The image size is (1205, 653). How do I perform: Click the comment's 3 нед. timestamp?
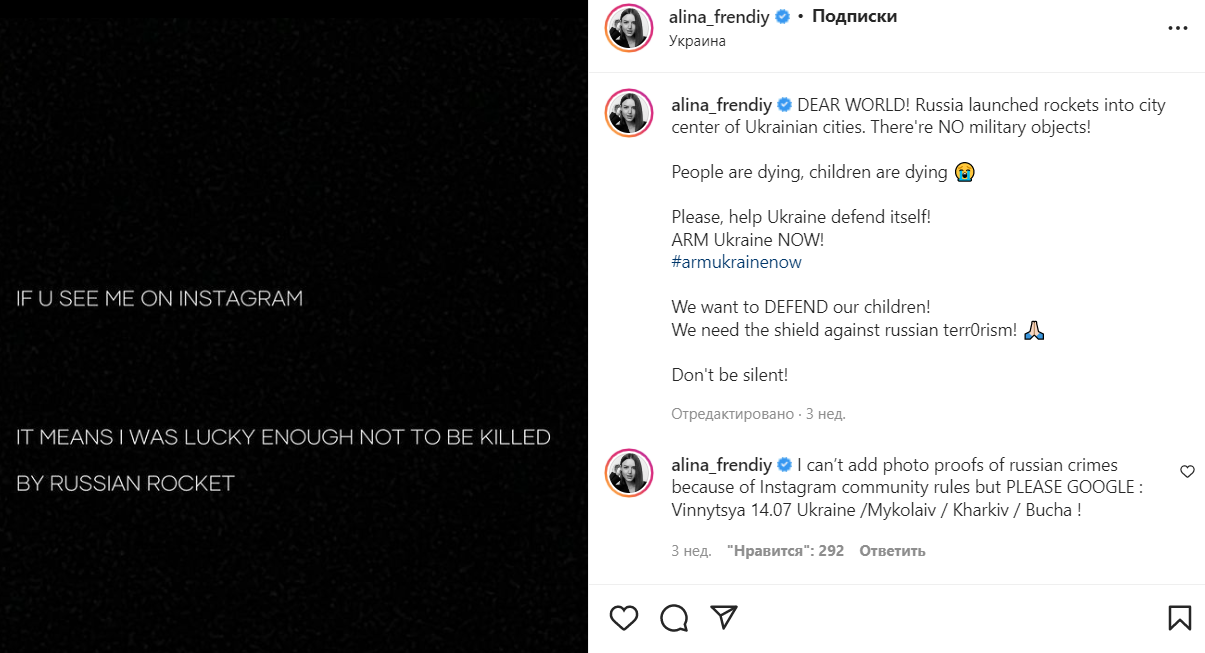[x=691, y=551]
